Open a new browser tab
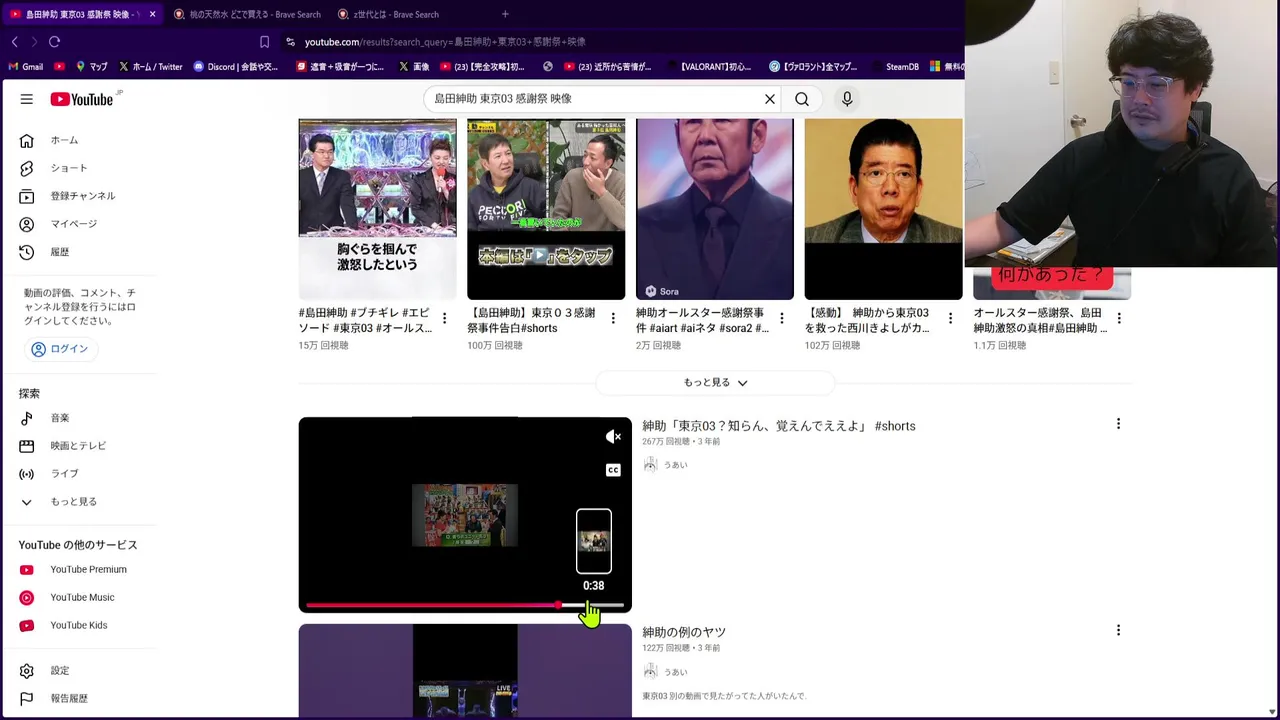This screenshot has height=720, width=1280. (x=505, y=14)
